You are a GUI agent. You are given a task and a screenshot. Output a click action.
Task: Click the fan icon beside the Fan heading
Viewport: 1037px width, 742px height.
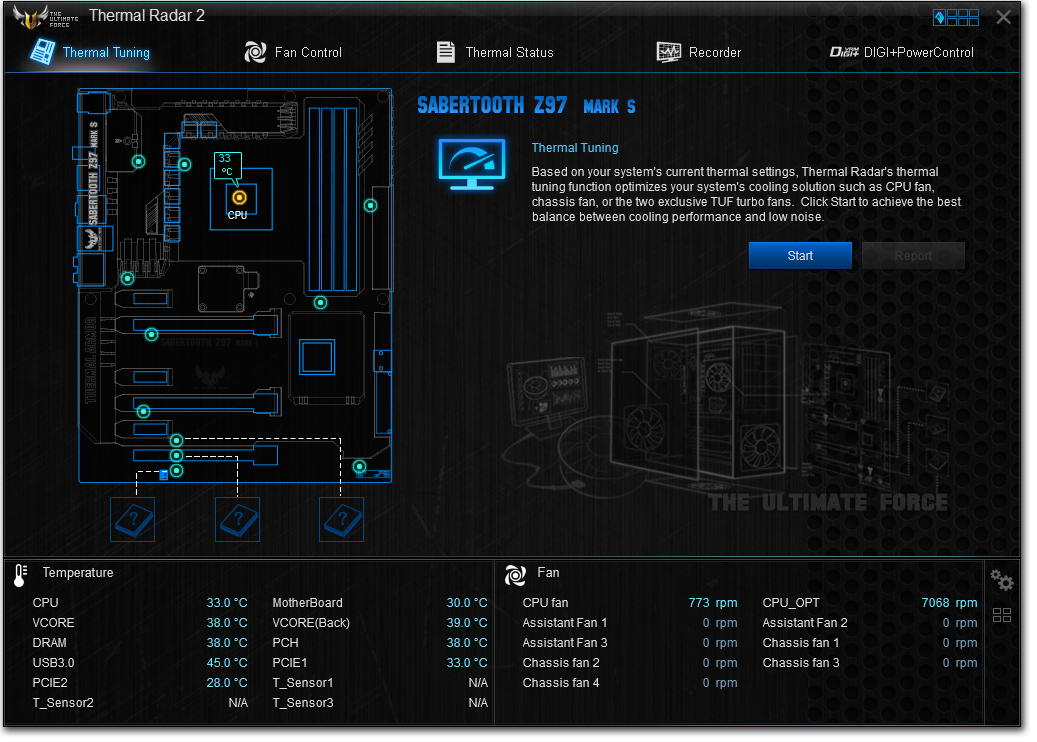tap(515, 575)
